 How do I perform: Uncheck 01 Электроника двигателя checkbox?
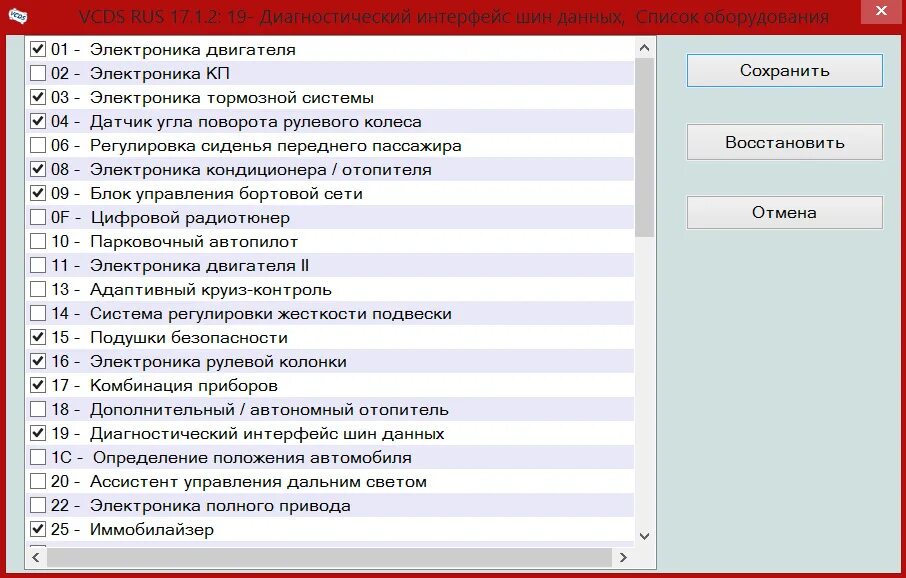click(x=38, y=49)
